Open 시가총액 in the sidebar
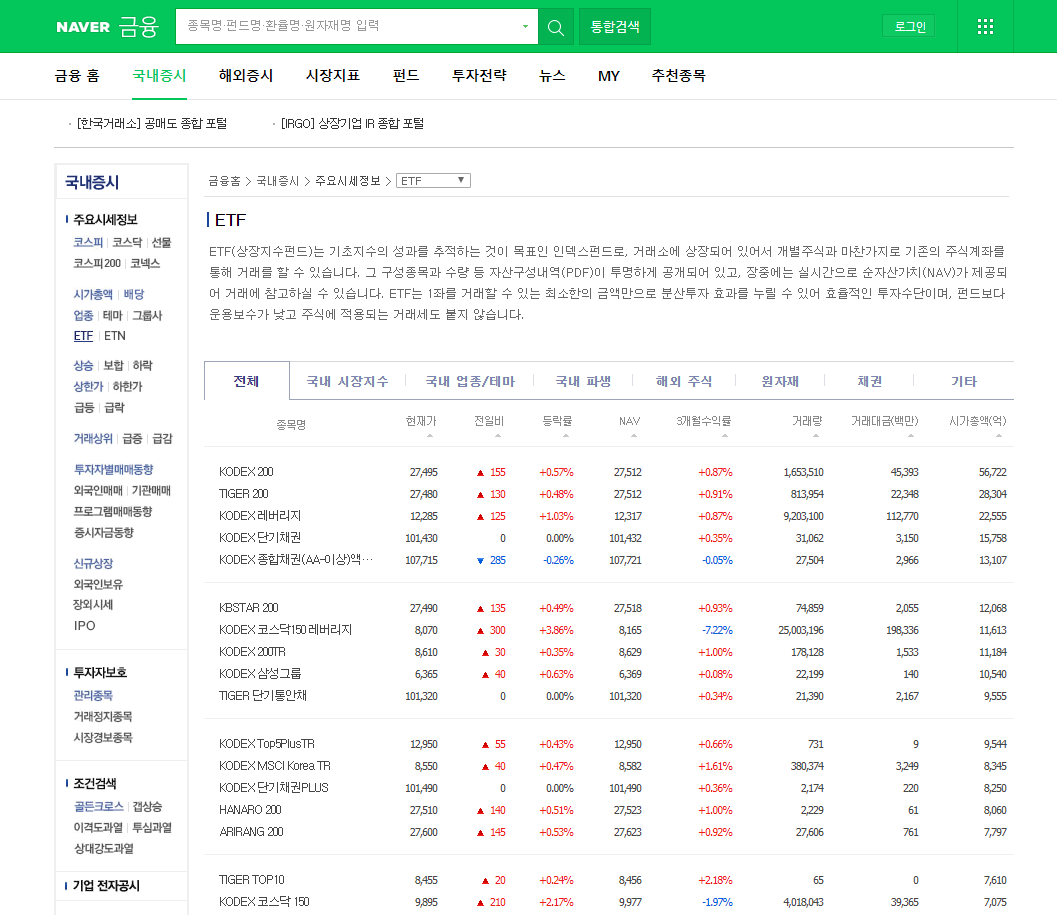The height and width of the screenshot is (915, 1057). [93, 294]
